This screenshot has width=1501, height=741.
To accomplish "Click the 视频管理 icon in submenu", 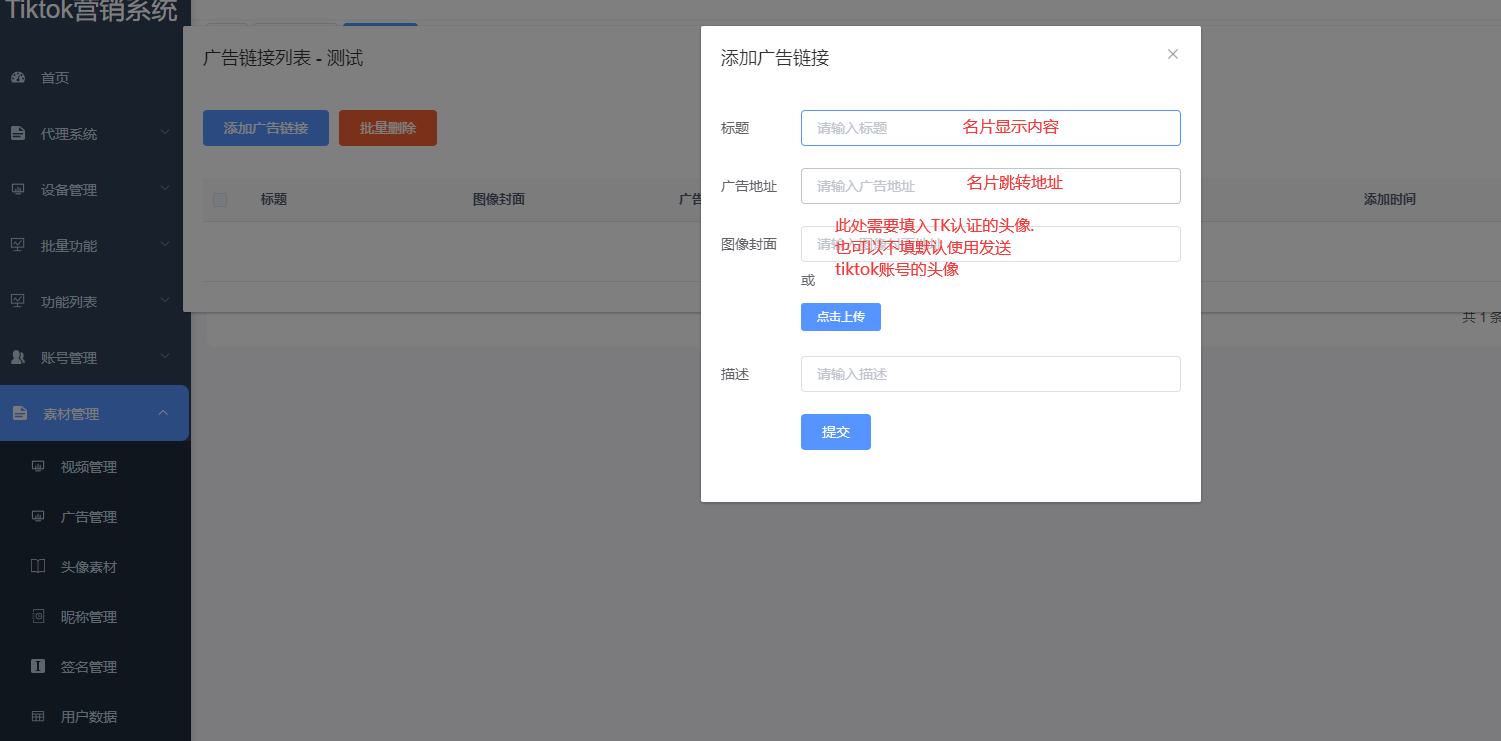I will (38, 467).
